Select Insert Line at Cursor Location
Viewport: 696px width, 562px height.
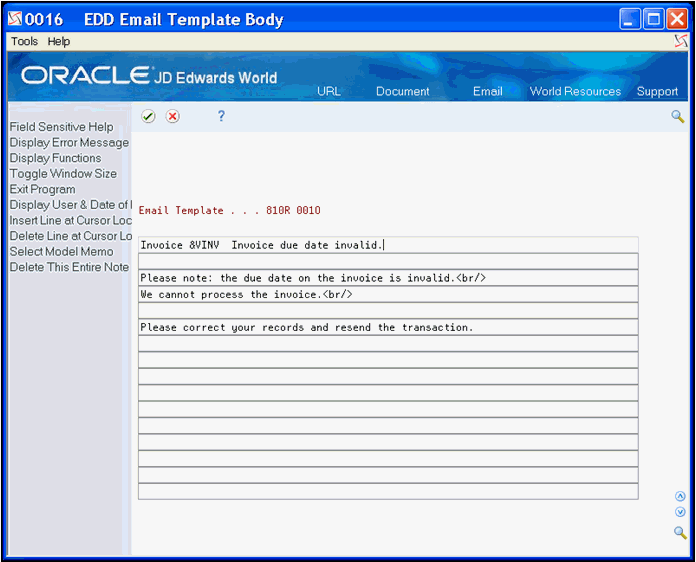[x=71, y=220]
